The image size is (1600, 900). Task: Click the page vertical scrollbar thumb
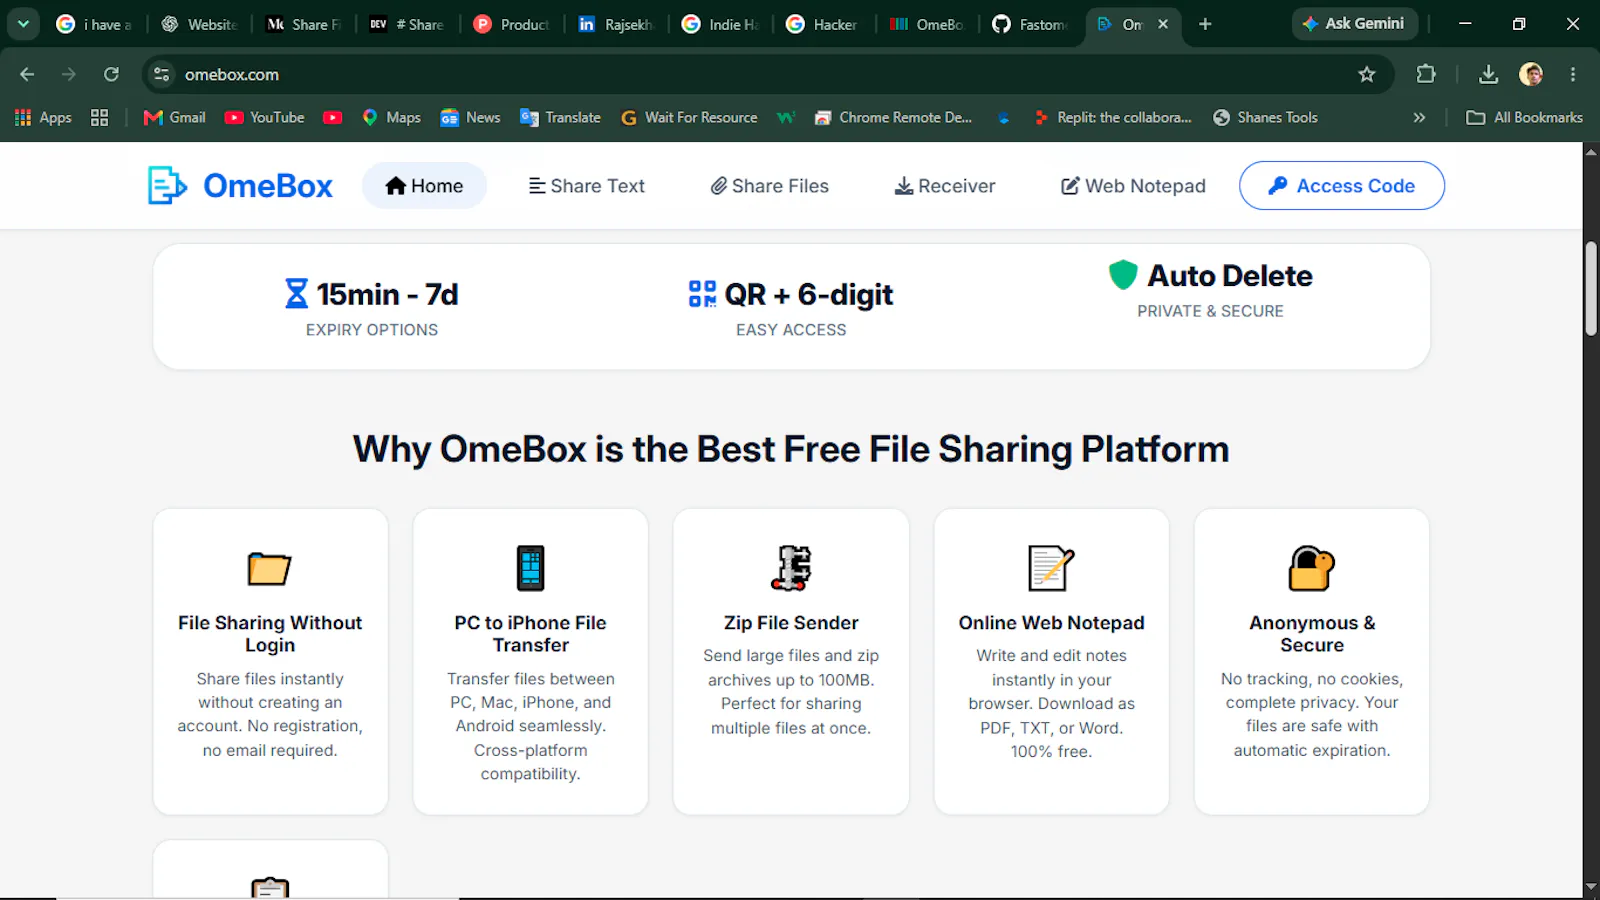coord(1591,288)
